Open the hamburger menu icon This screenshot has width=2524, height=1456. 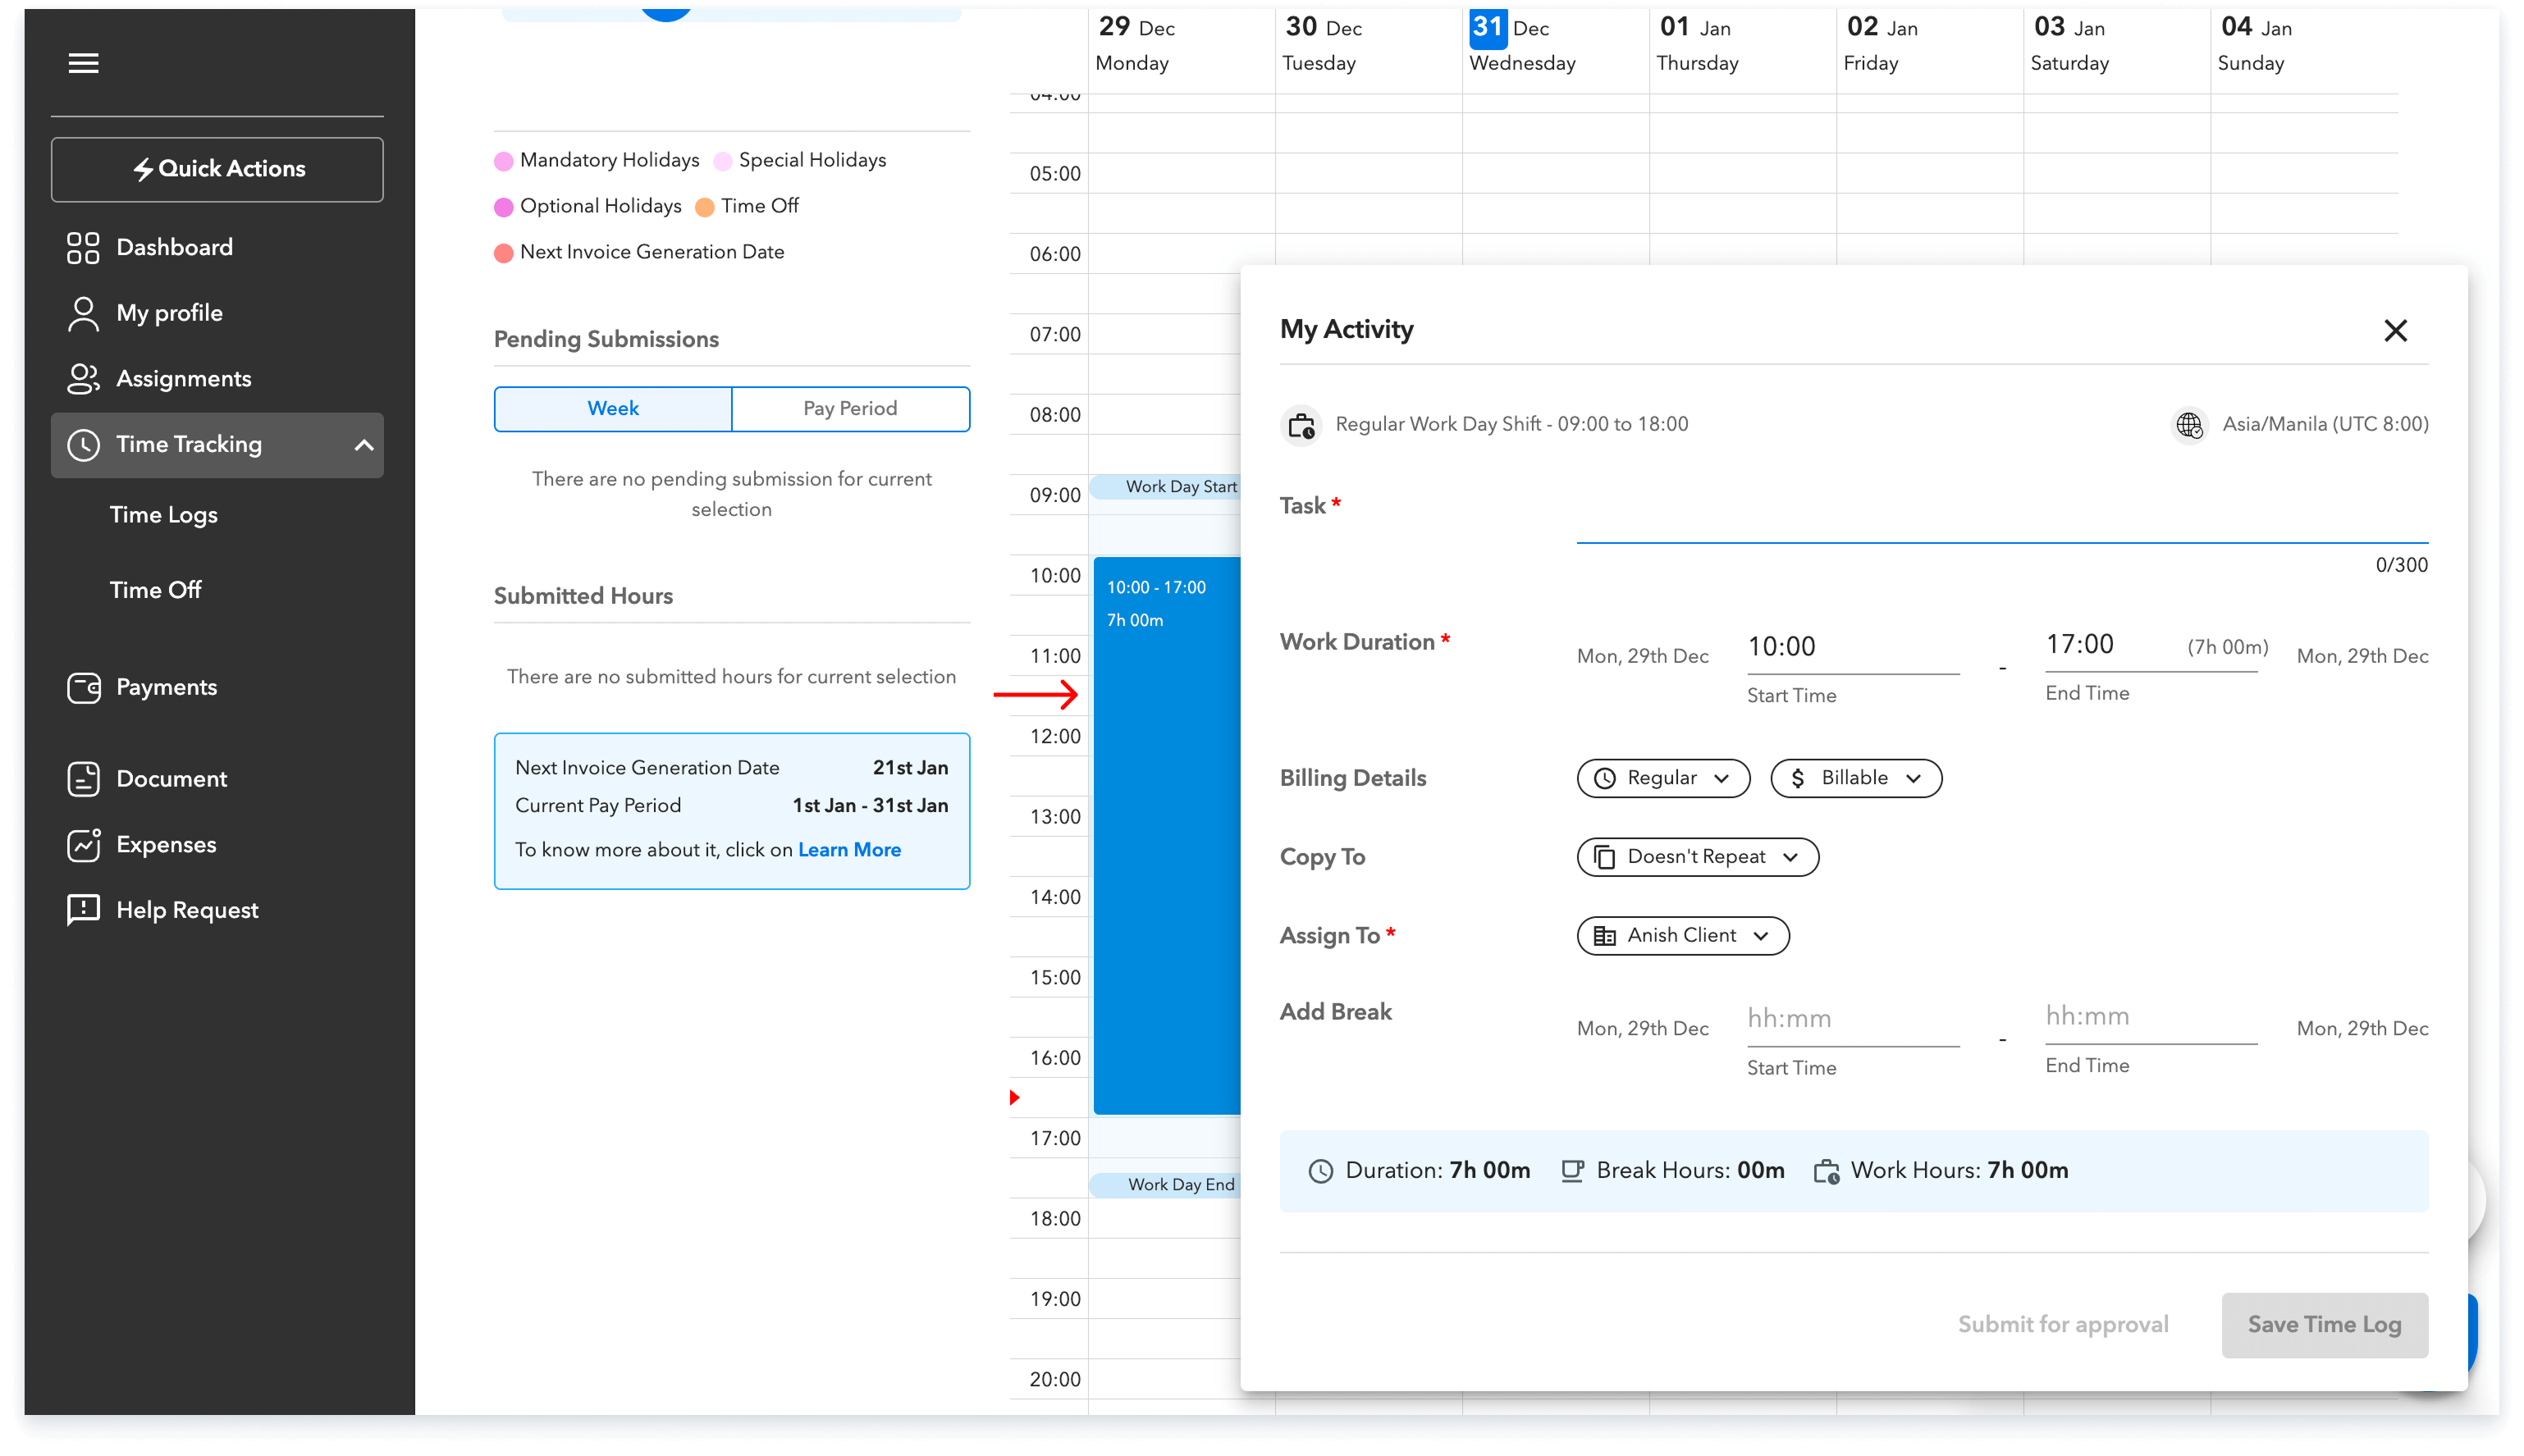click(x=83, y=63)
